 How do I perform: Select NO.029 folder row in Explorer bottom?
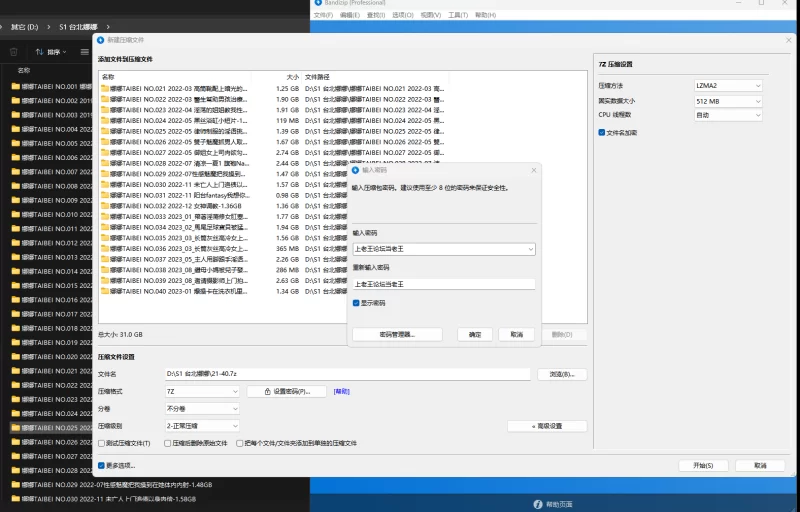112,484
